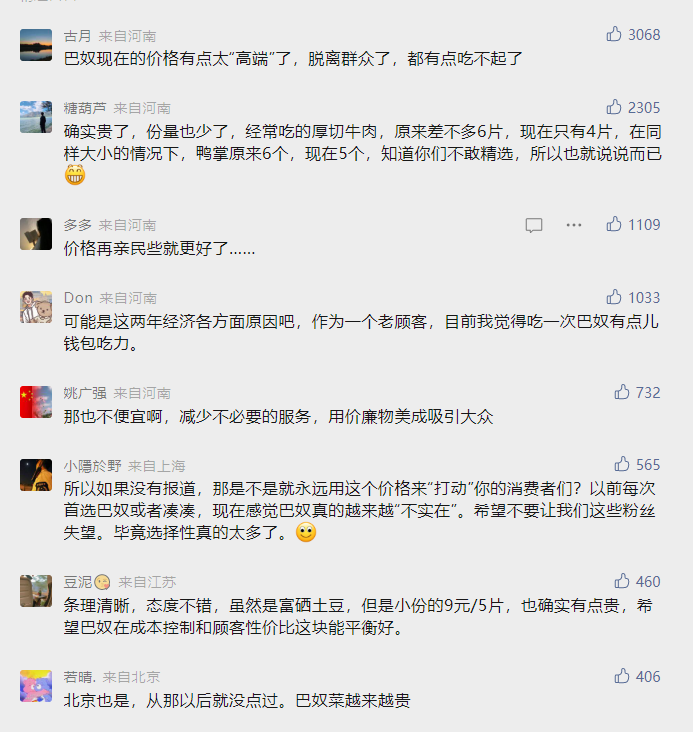Open 姚广强's profile via username
693x732 pixels.
(x=84, y=393)
